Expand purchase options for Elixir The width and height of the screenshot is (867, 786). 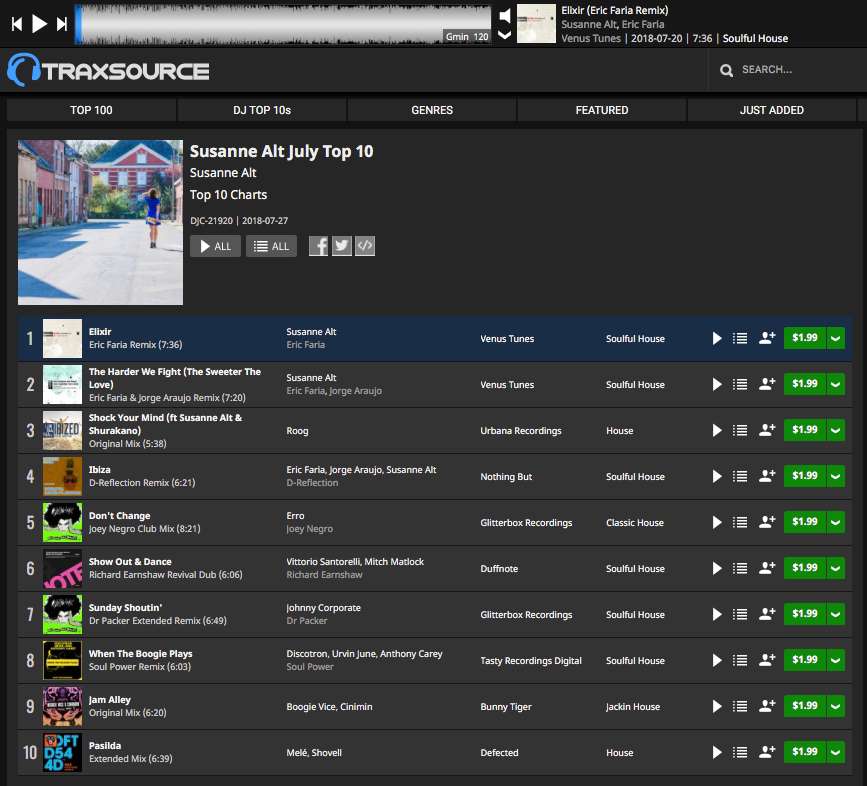tap(835, 338)
